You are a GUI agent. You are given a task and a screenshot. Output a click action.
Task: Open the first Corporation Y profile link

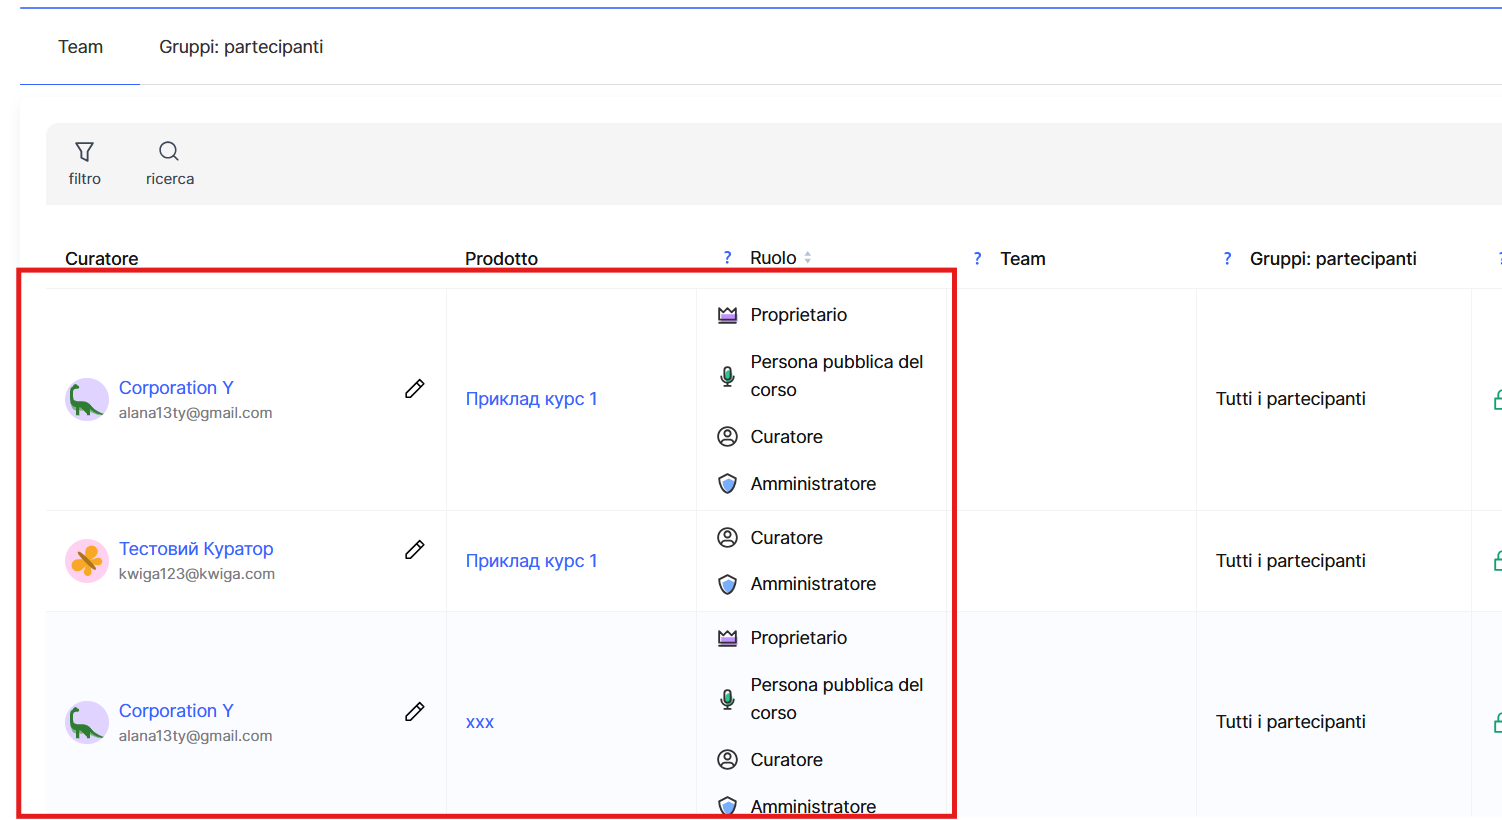coord(176,388)
